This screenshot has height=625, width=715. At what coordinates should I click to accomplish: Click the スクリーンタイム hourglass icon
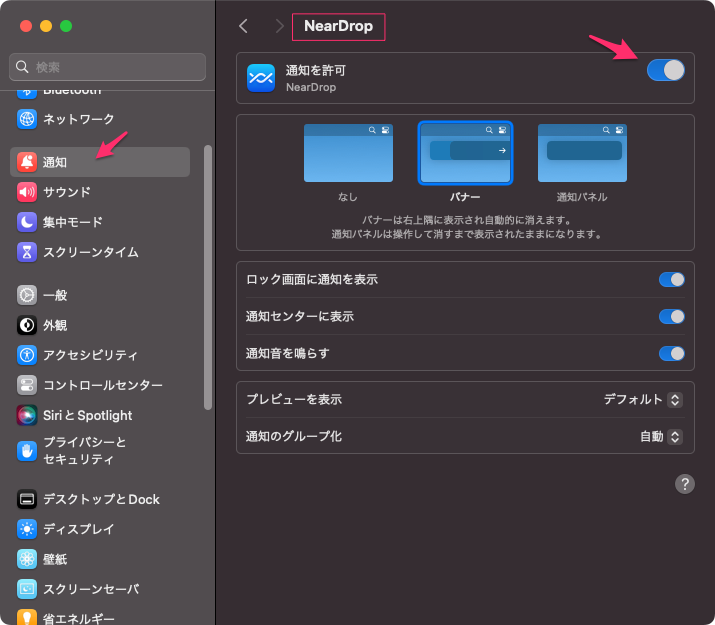coord(27,252)
